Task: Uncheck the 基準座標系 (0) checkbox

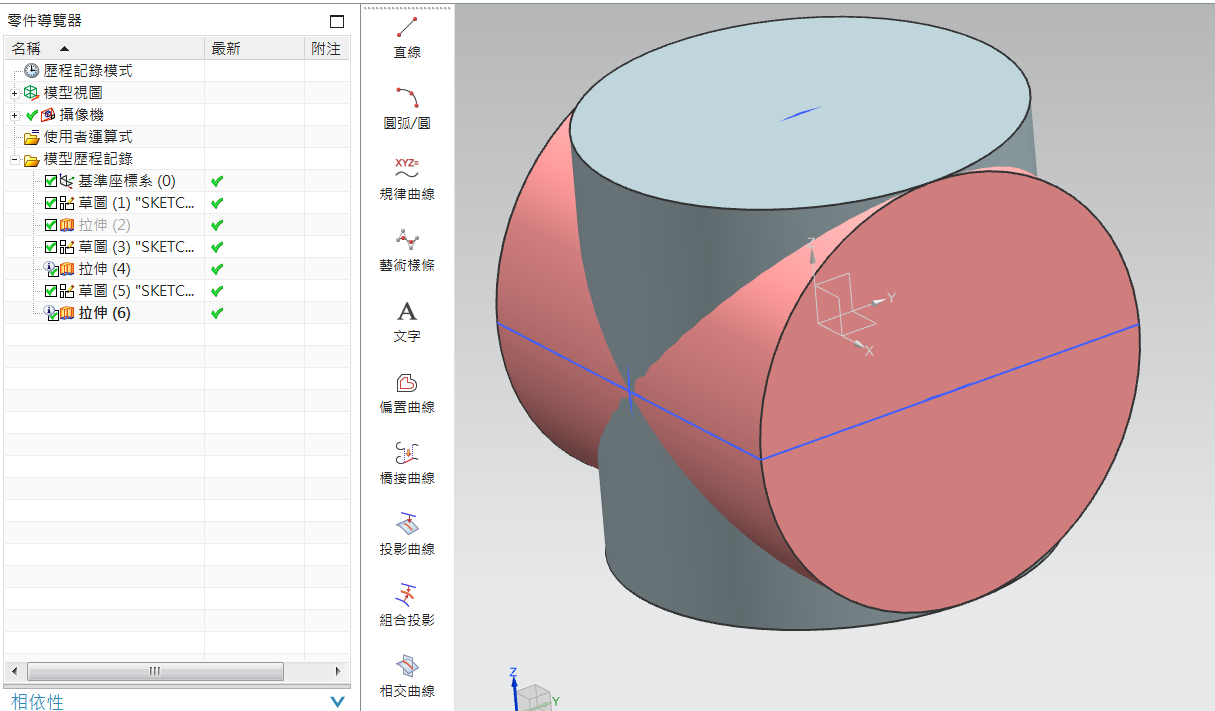Action: (51, 181)
